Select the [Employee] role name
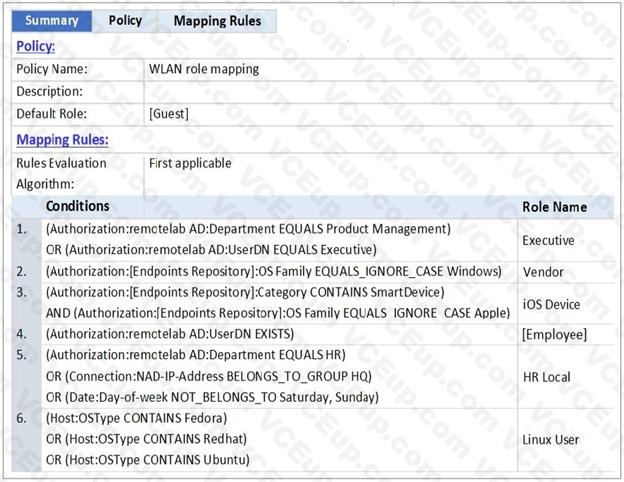The height and width of the screenshot is (482, 624). [554, 335]
